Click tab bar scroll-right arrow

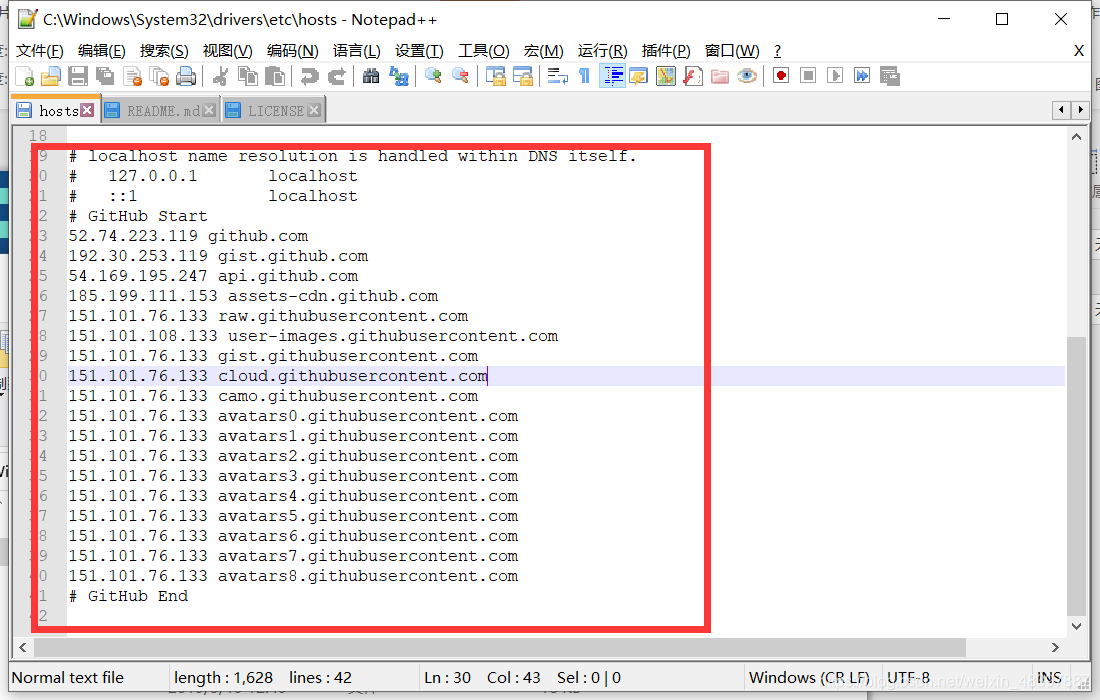click(x=1080, y=109)
